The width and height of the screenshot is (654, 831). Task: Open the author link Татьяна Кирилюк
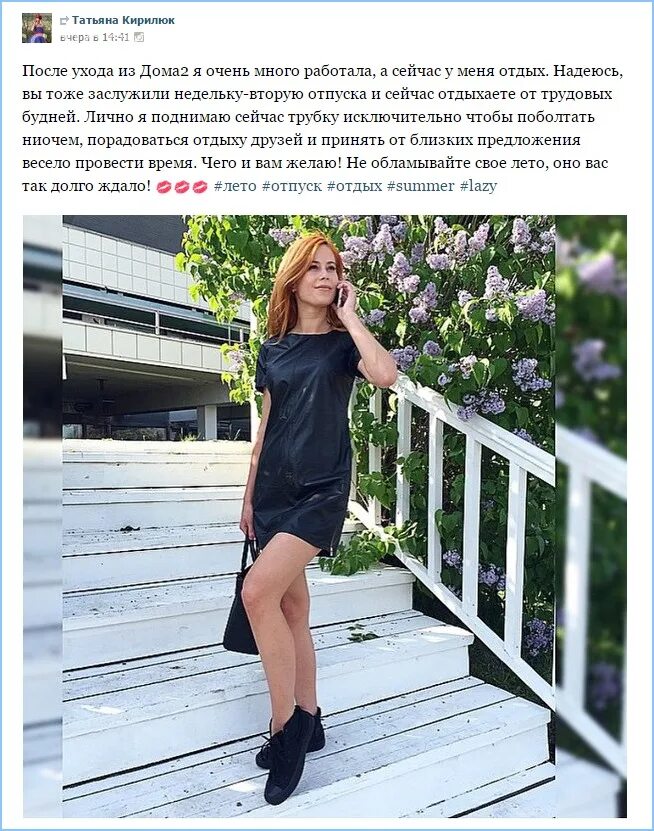click(x=123, y=20)
